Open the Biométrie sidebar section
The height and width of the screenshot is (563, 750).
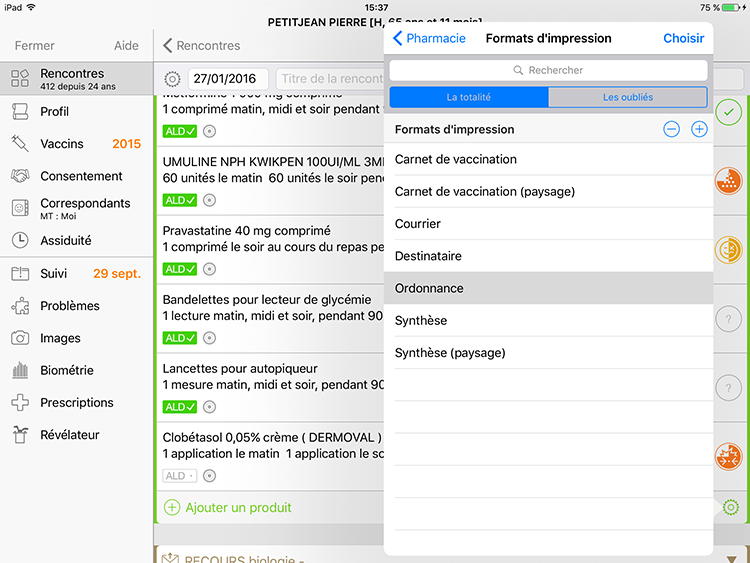point(66,370)
